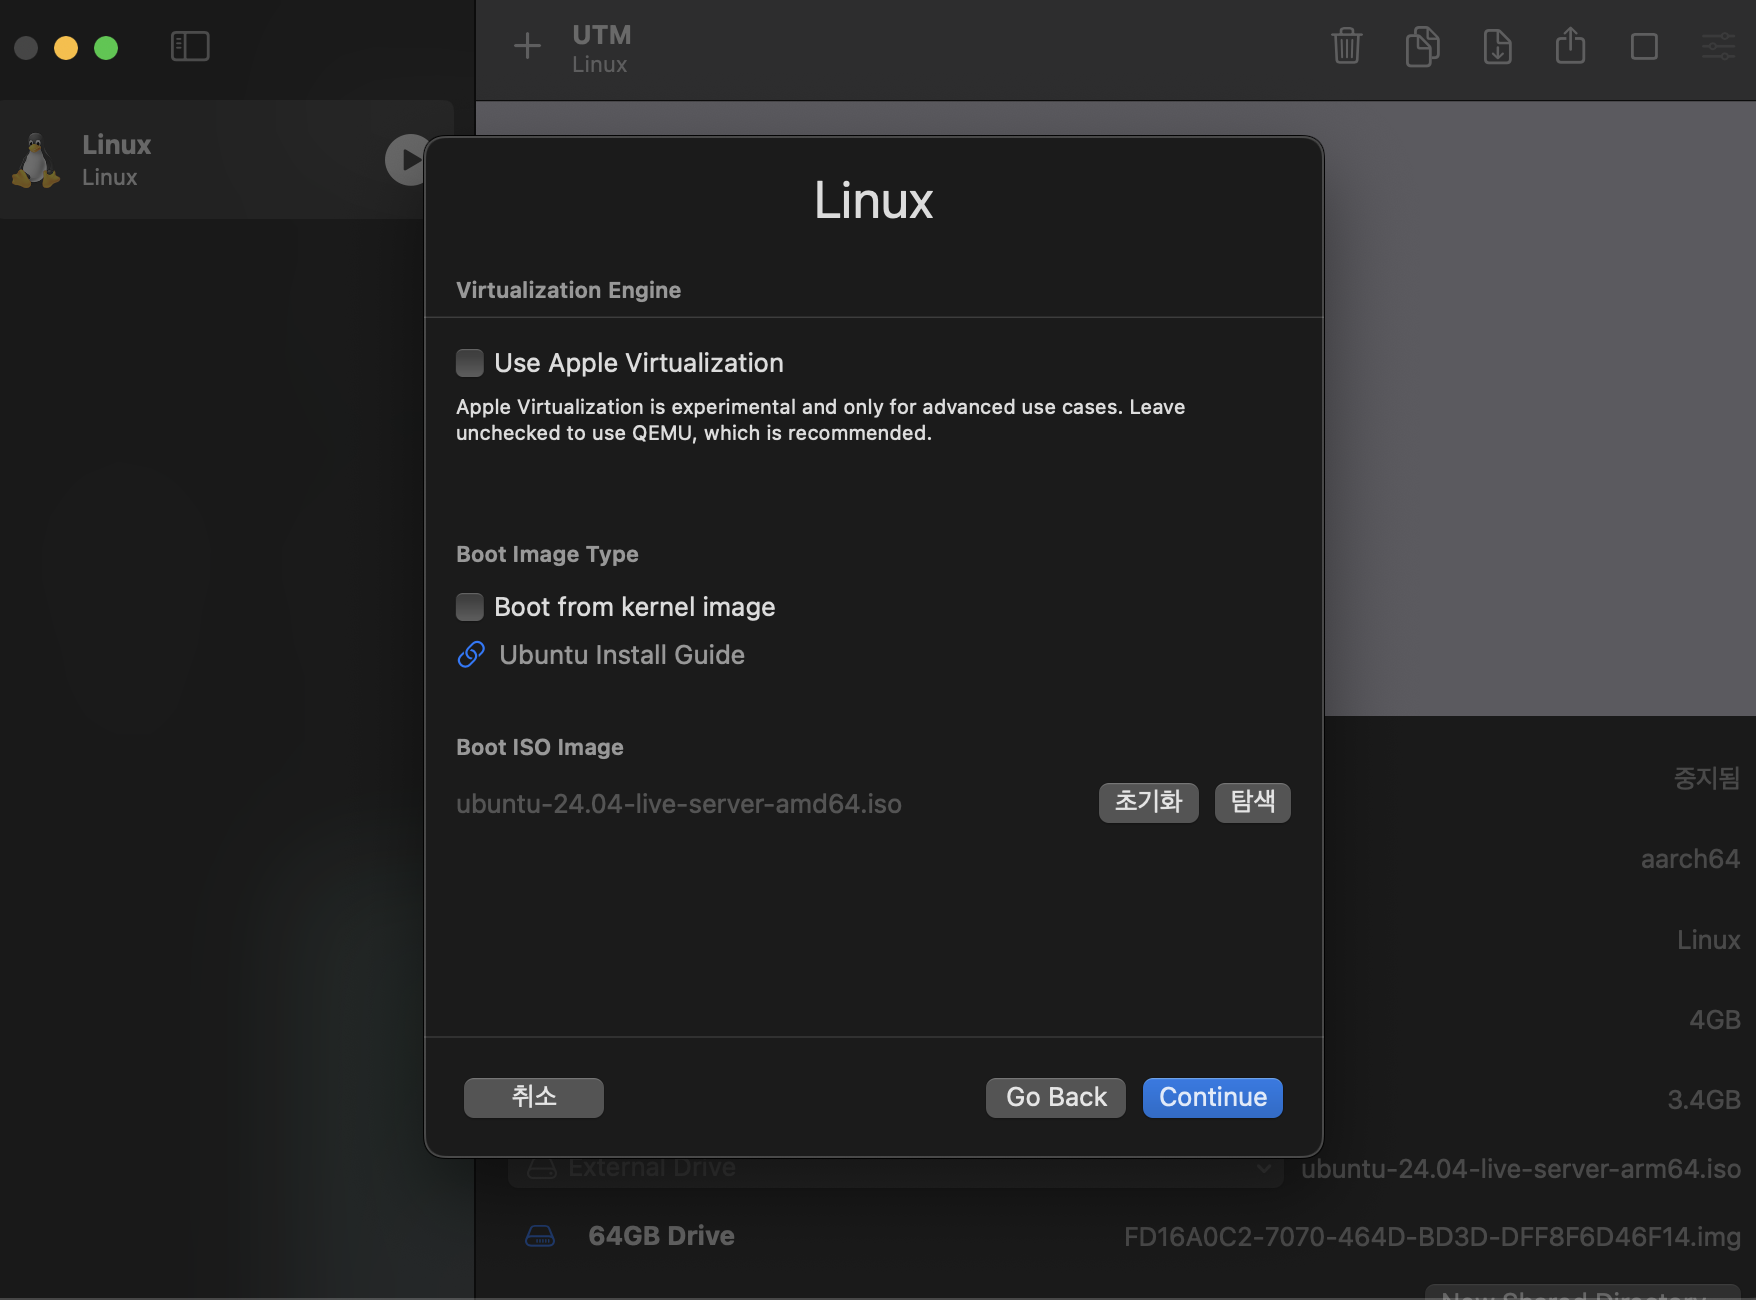
Task: Start the Linux VM play button
Action: coord(407,160)
